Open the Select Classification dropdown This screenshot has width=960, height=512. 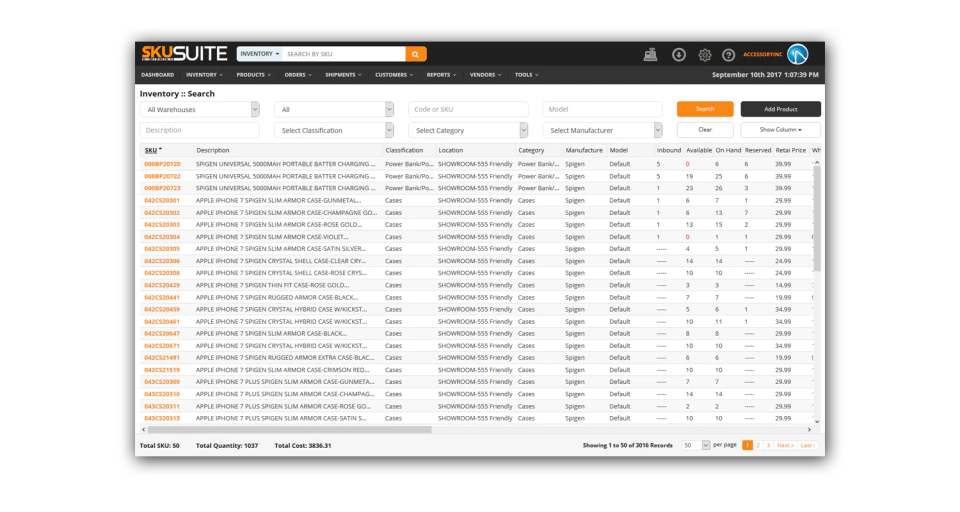click(334, 130)
